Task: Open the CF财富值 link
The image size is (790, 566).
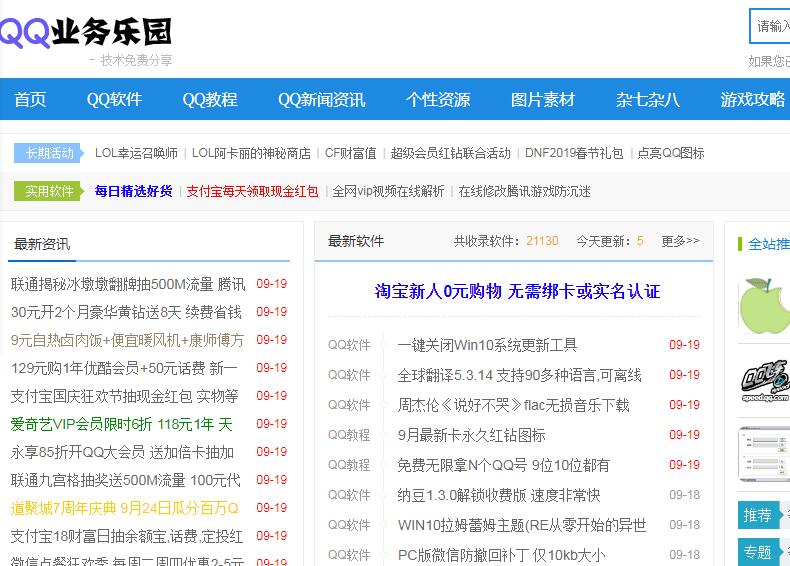Action: click(x=350, y=153)
